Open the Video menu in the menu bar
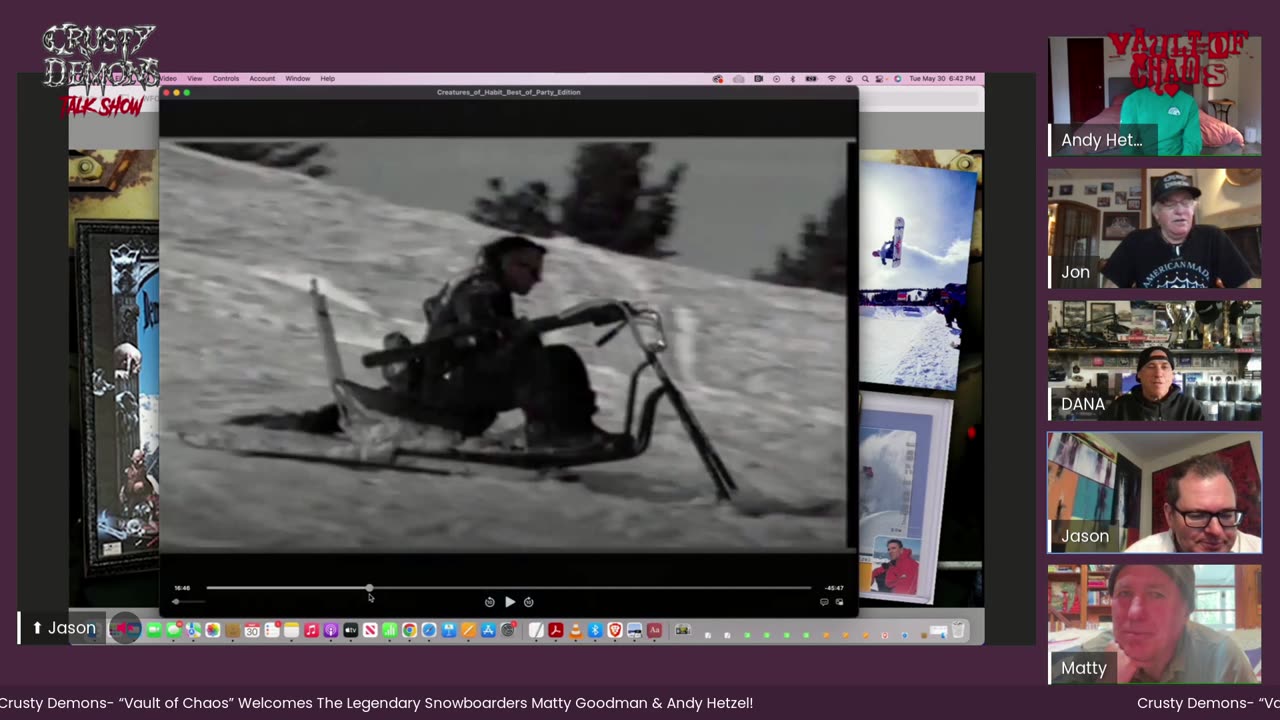 coord(168,78)
